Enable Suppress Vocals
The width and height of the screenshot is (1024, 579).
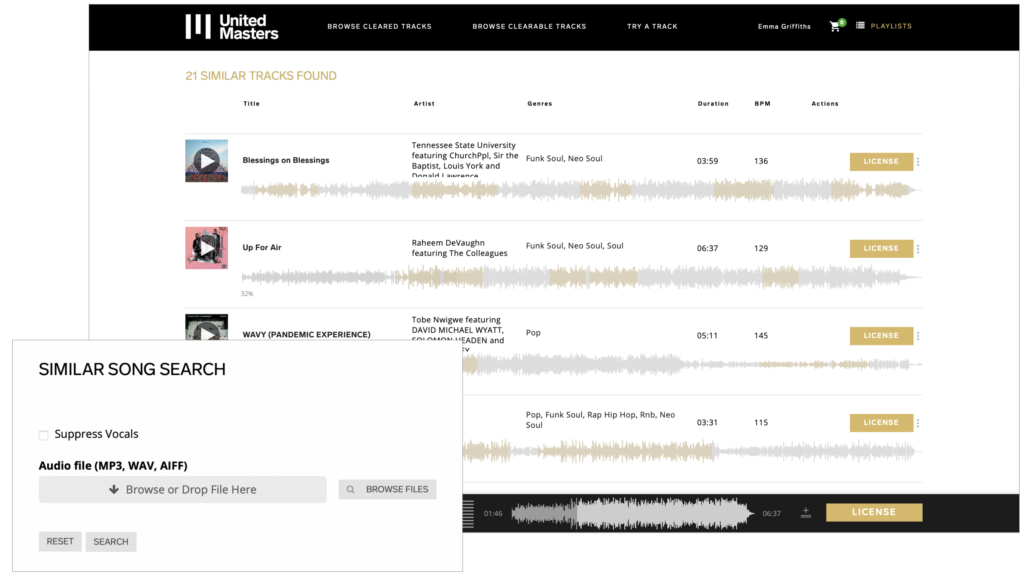[43, 434]
